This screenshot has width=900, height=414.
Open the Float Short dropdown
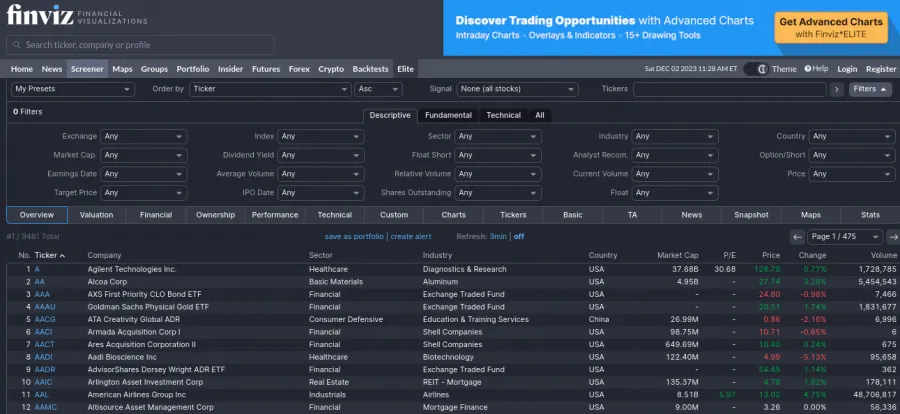[x=498, y=155]
